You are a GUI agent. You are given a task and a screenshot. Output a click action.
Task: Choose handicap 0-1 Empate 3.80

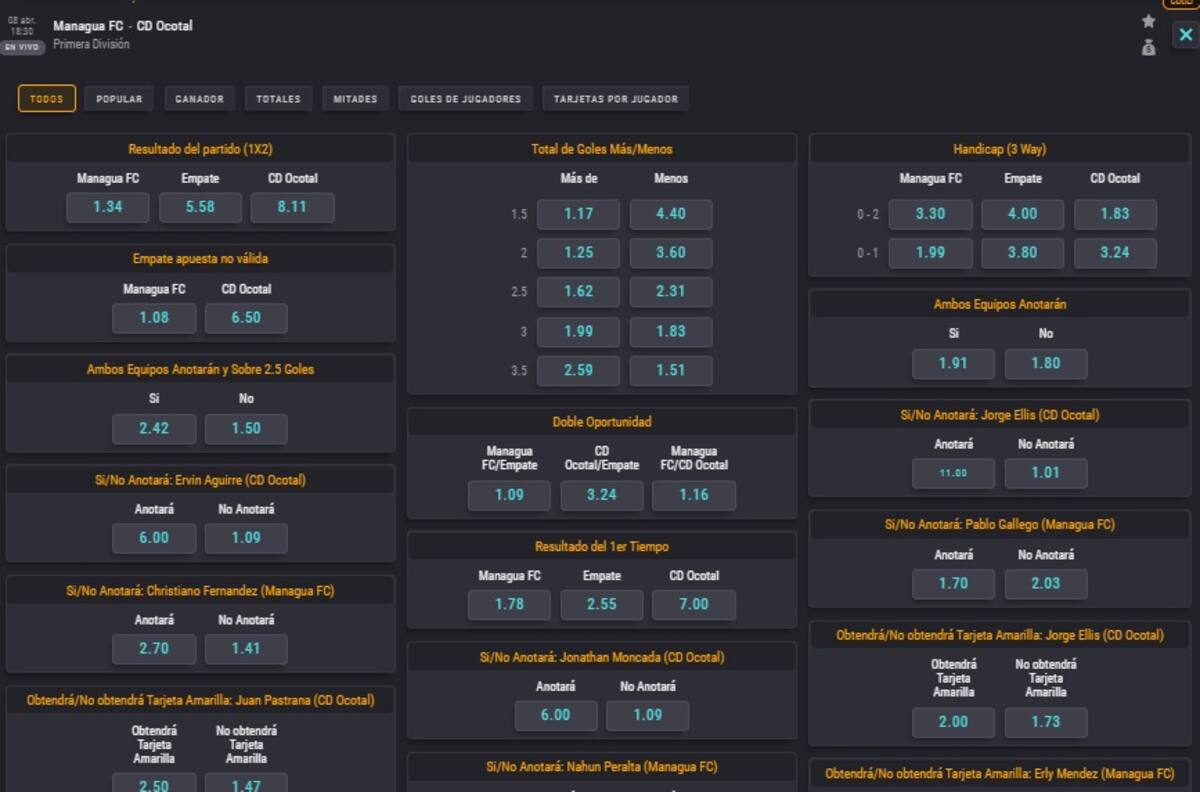[1023, 253]
